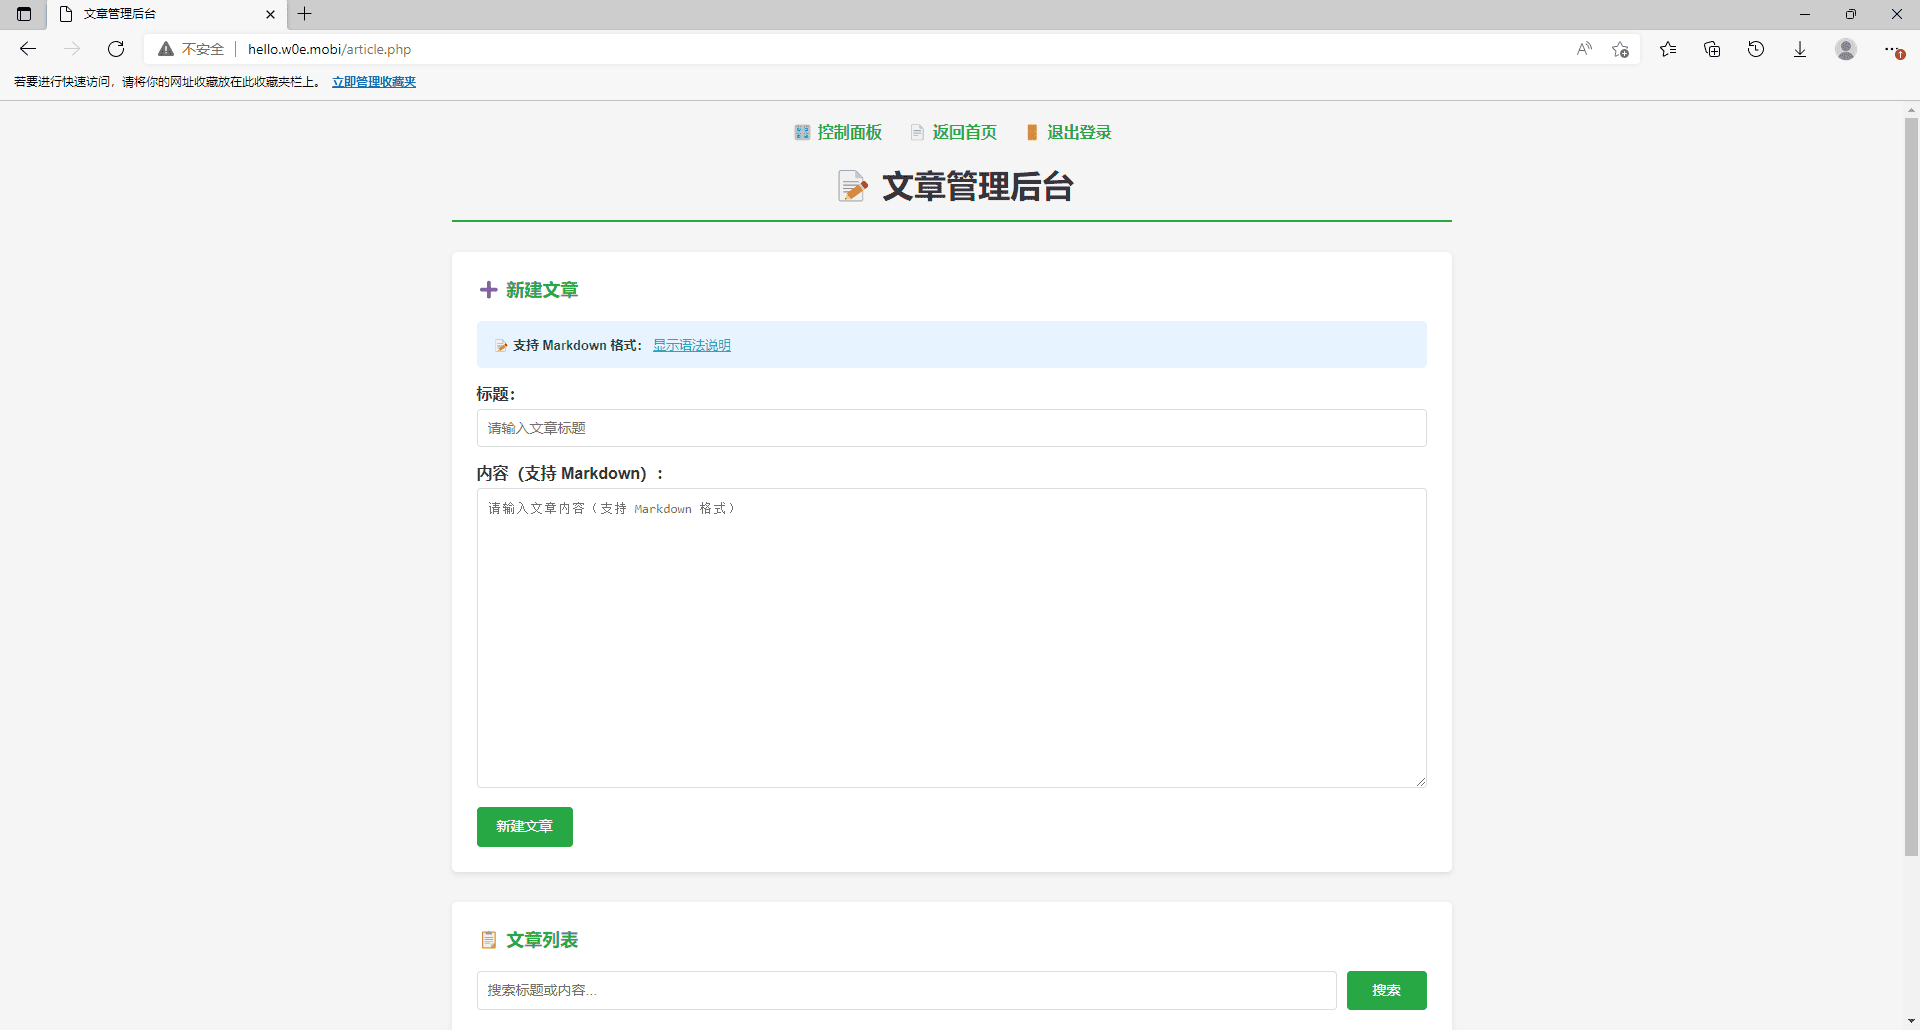Open browser History via clock icon
Screen dimensions: 1920x1030
[x=1756, y=49]
